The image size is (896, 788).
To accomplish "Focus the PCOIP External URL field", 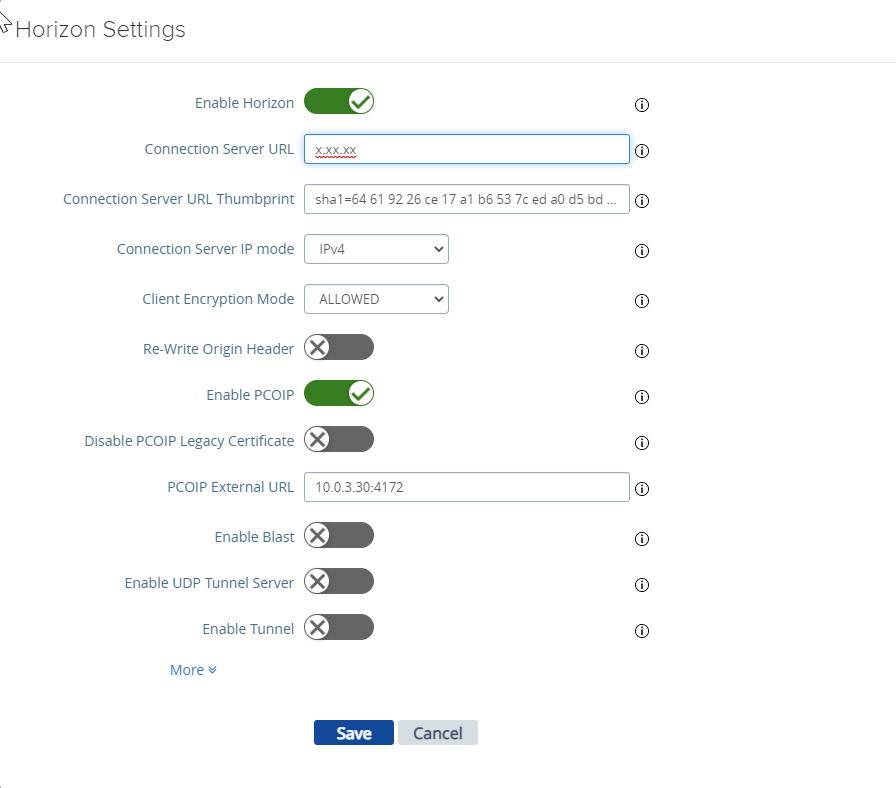I will coord(467,487).
